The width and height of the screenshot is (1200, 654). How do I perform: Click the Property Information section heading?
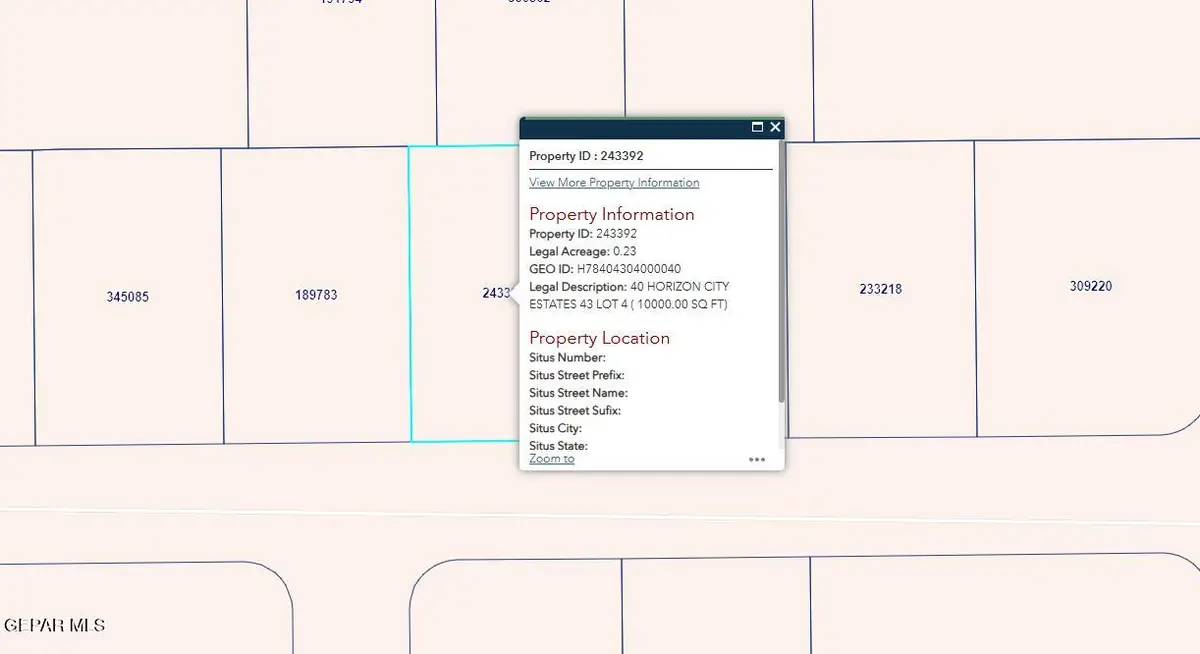(611, 214)
